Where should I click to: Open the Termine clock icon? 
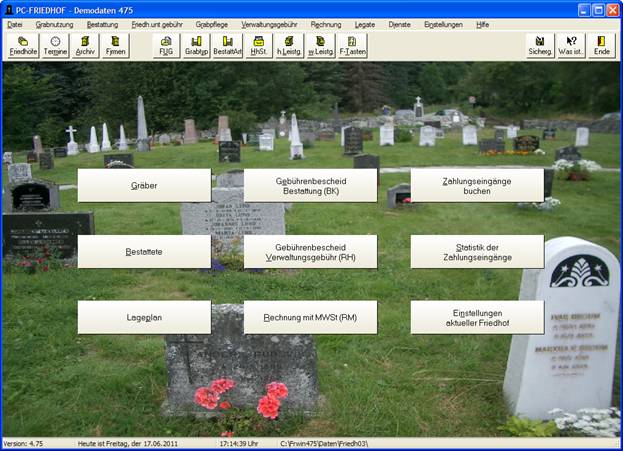55,46
